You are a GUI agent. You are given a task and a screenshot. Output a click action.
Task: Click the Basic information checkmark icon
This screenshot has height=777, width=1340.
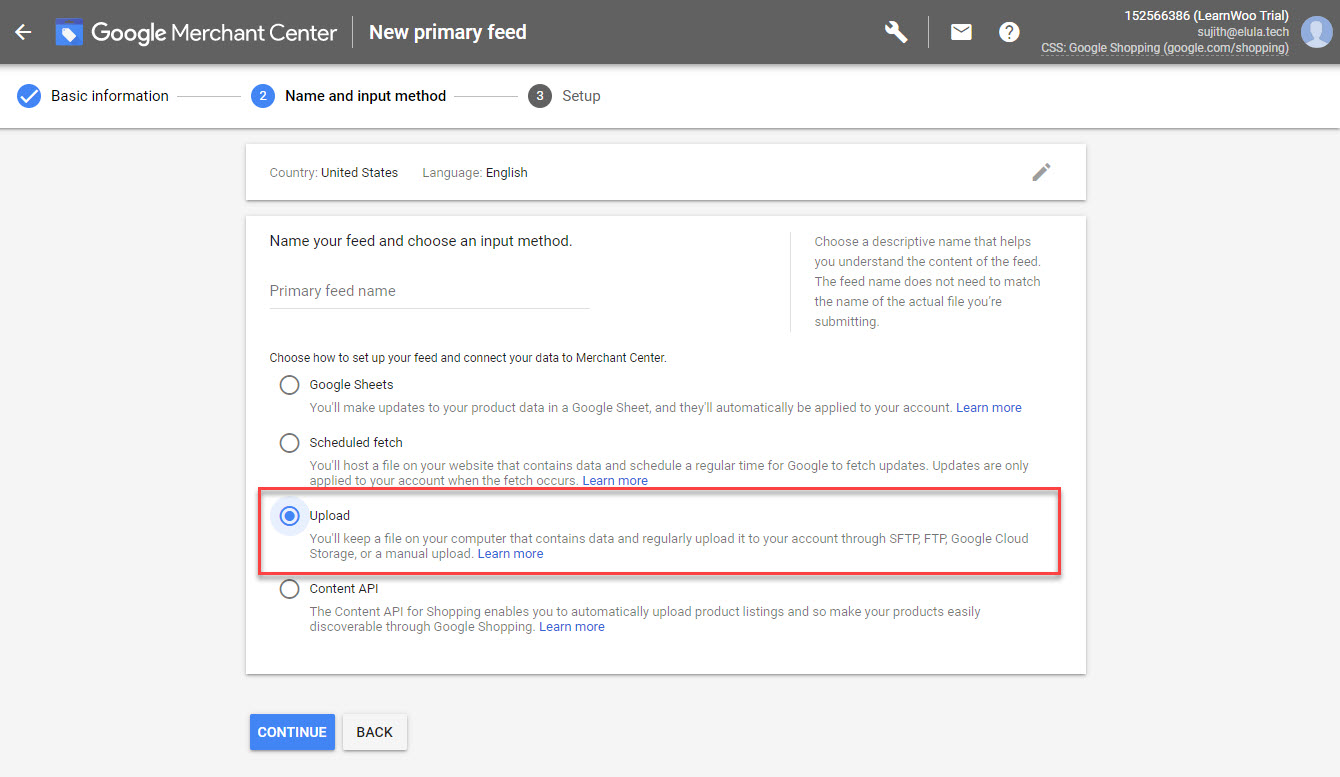point(29,96)
